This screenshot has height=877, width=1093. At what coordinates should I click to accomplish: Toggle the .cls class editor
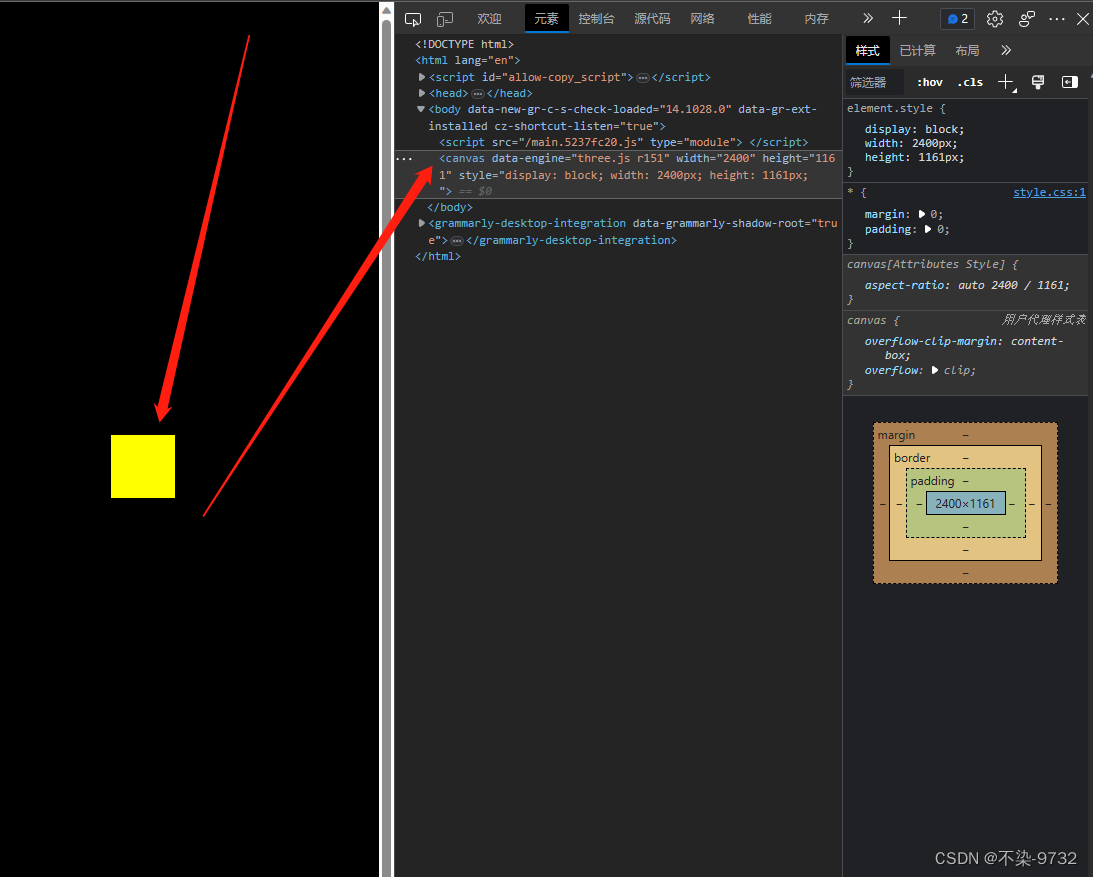click(x=970, y=82)
